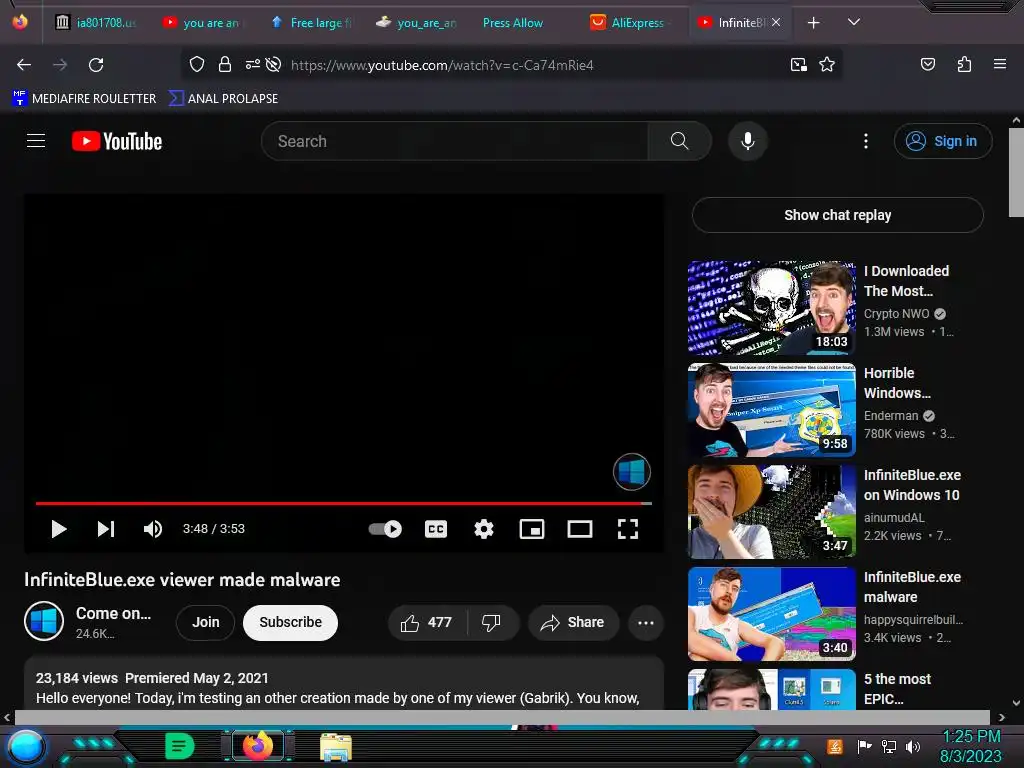Click the page vertical scrollbar thumb

(1016, 172)
